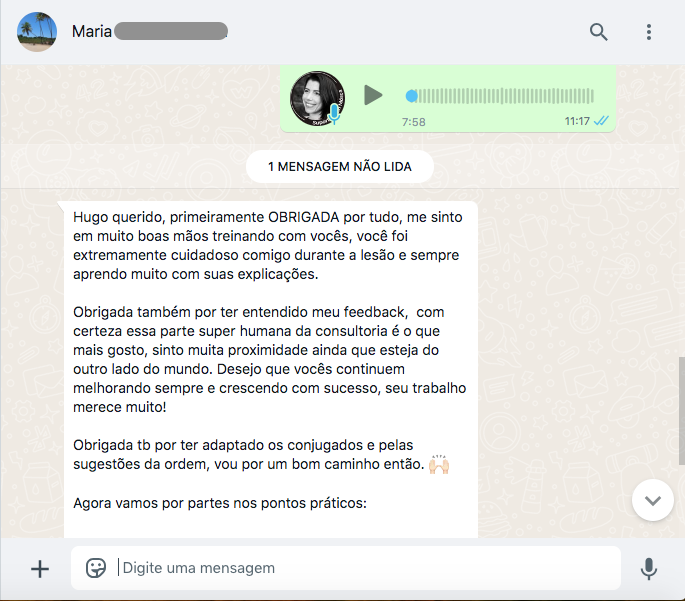Viewport: 685px width, 601px height.
Task: Click the plus attach icon
Action: (x=40, y=569)
